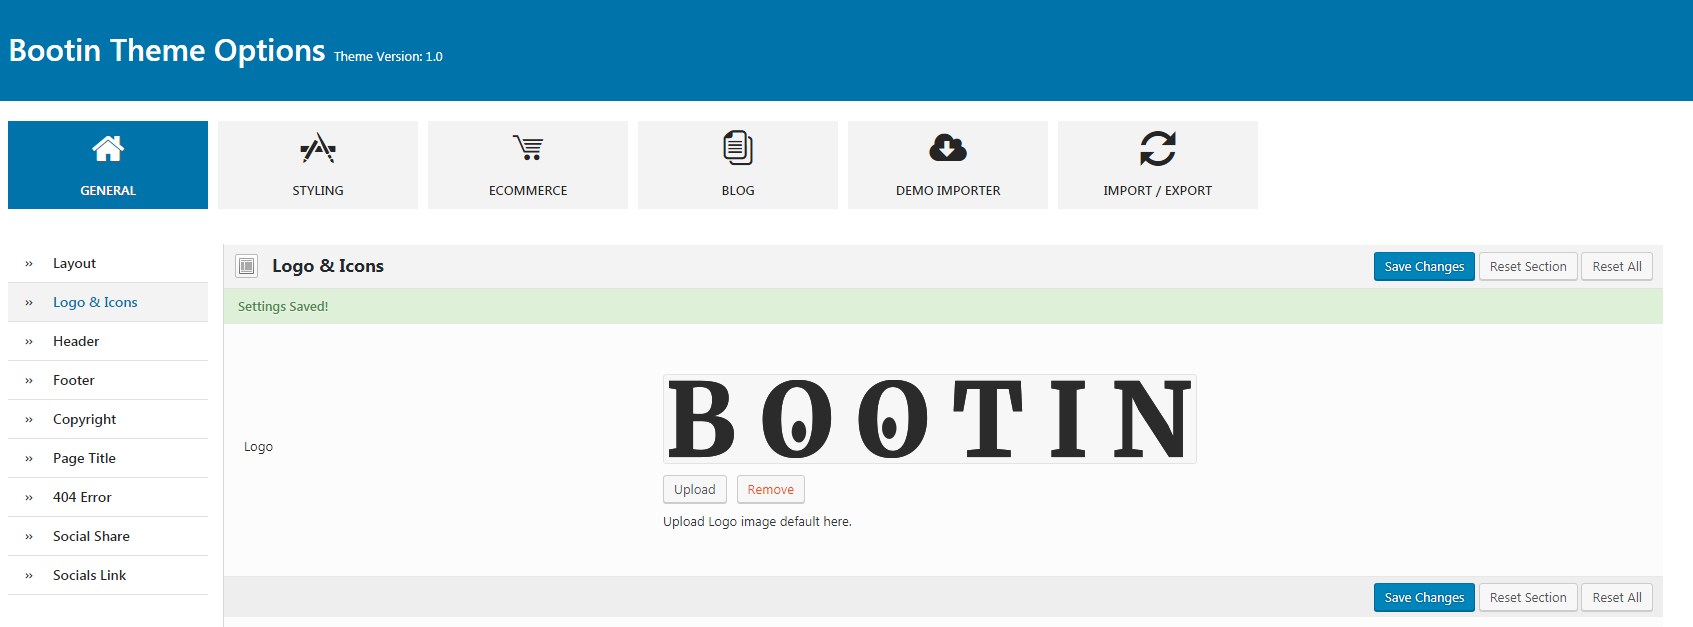1693x627 pixels.
Task: Open Social Share settings
Action: click(91, 536)
